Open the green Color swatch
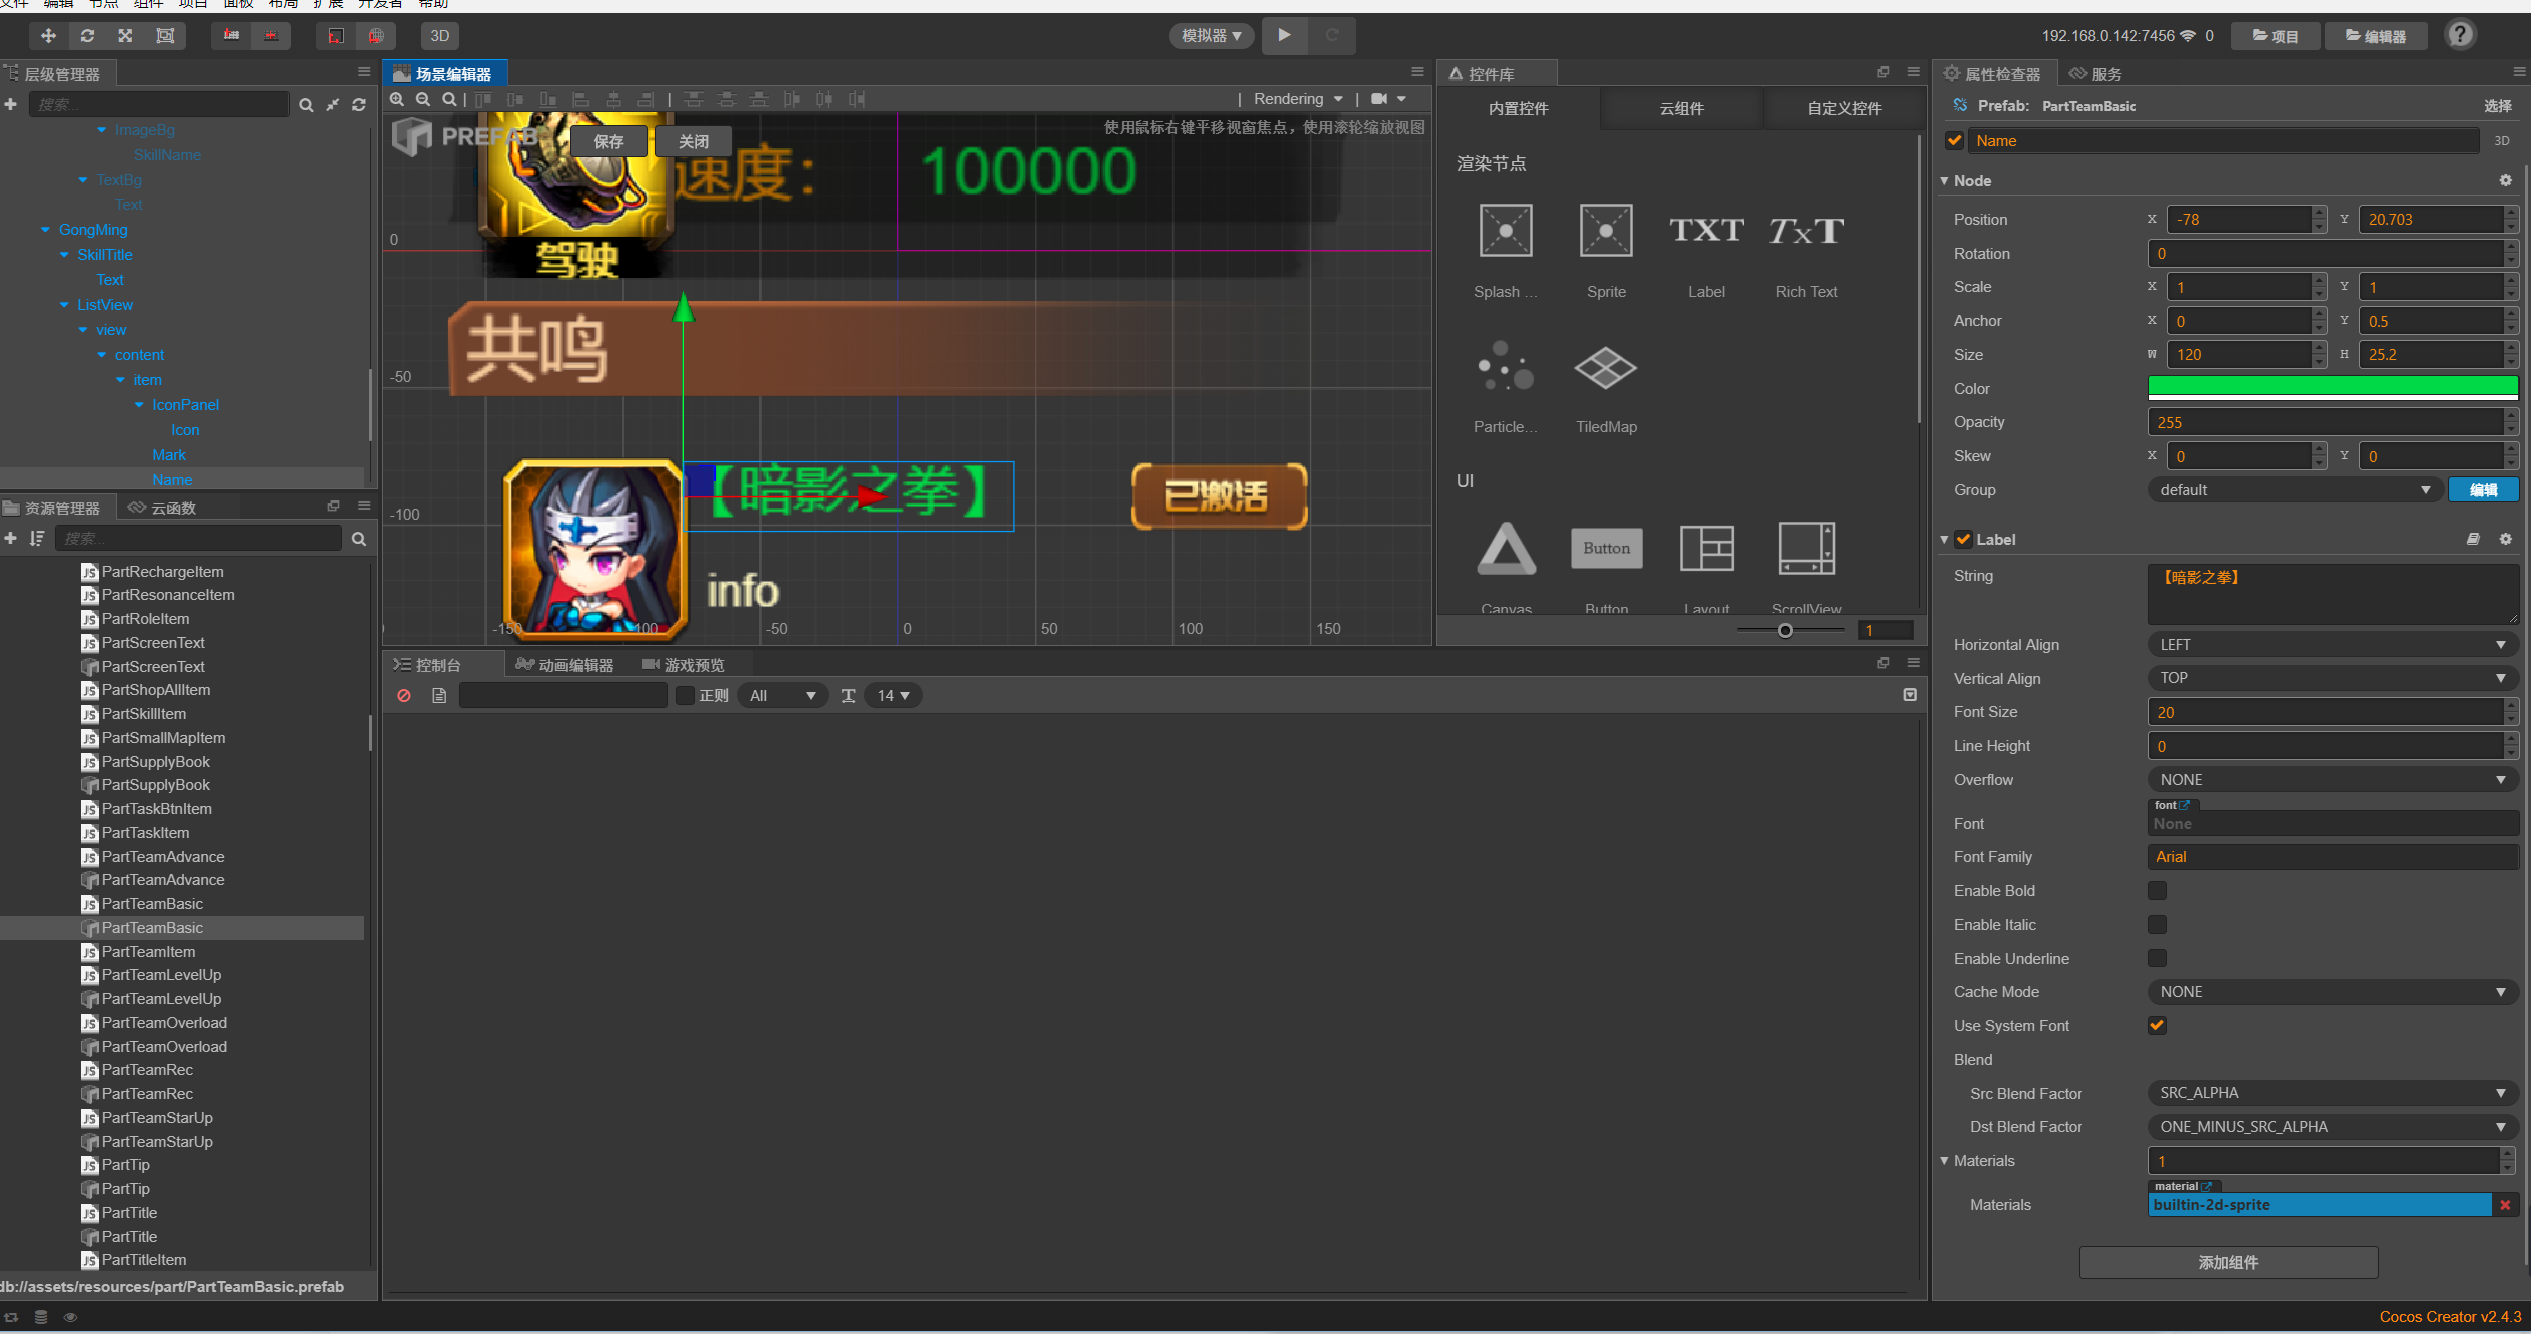This screenshot has width=2531, height=1334. (2331, 387)
